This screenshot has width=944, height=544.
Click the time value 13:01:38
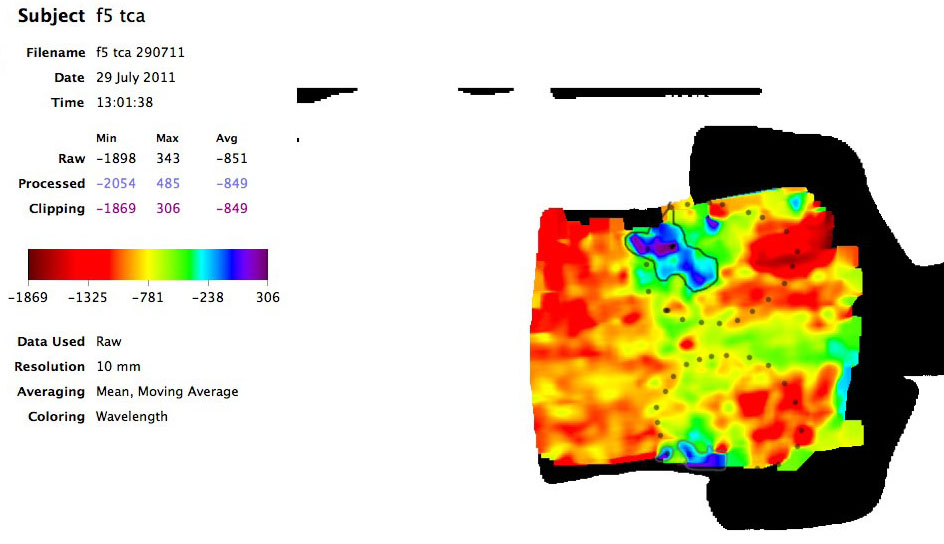tap(124, 103)
